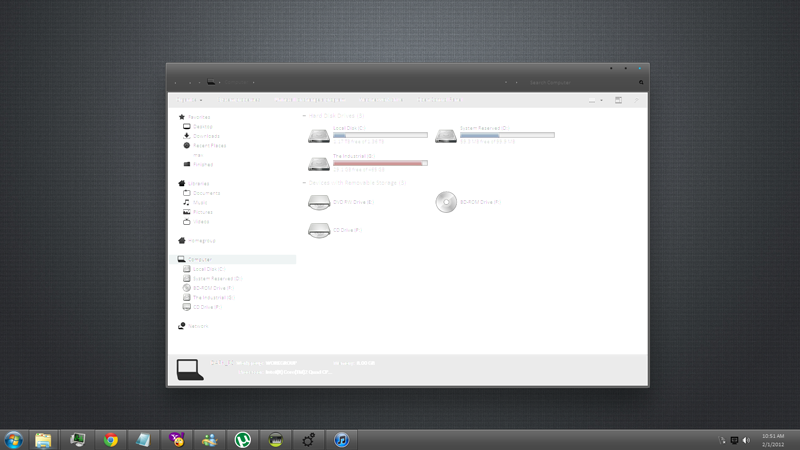
Task: Click WORKGROUP text in details pane
Action: tap(281, 363)
